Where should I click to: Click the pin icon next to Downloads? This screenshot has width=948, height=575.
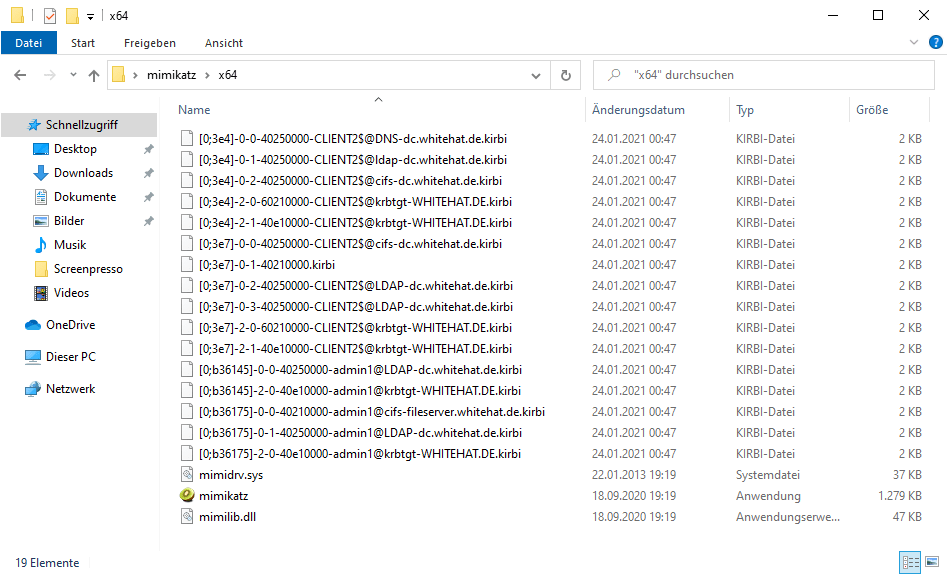click(x=148, y=174)
